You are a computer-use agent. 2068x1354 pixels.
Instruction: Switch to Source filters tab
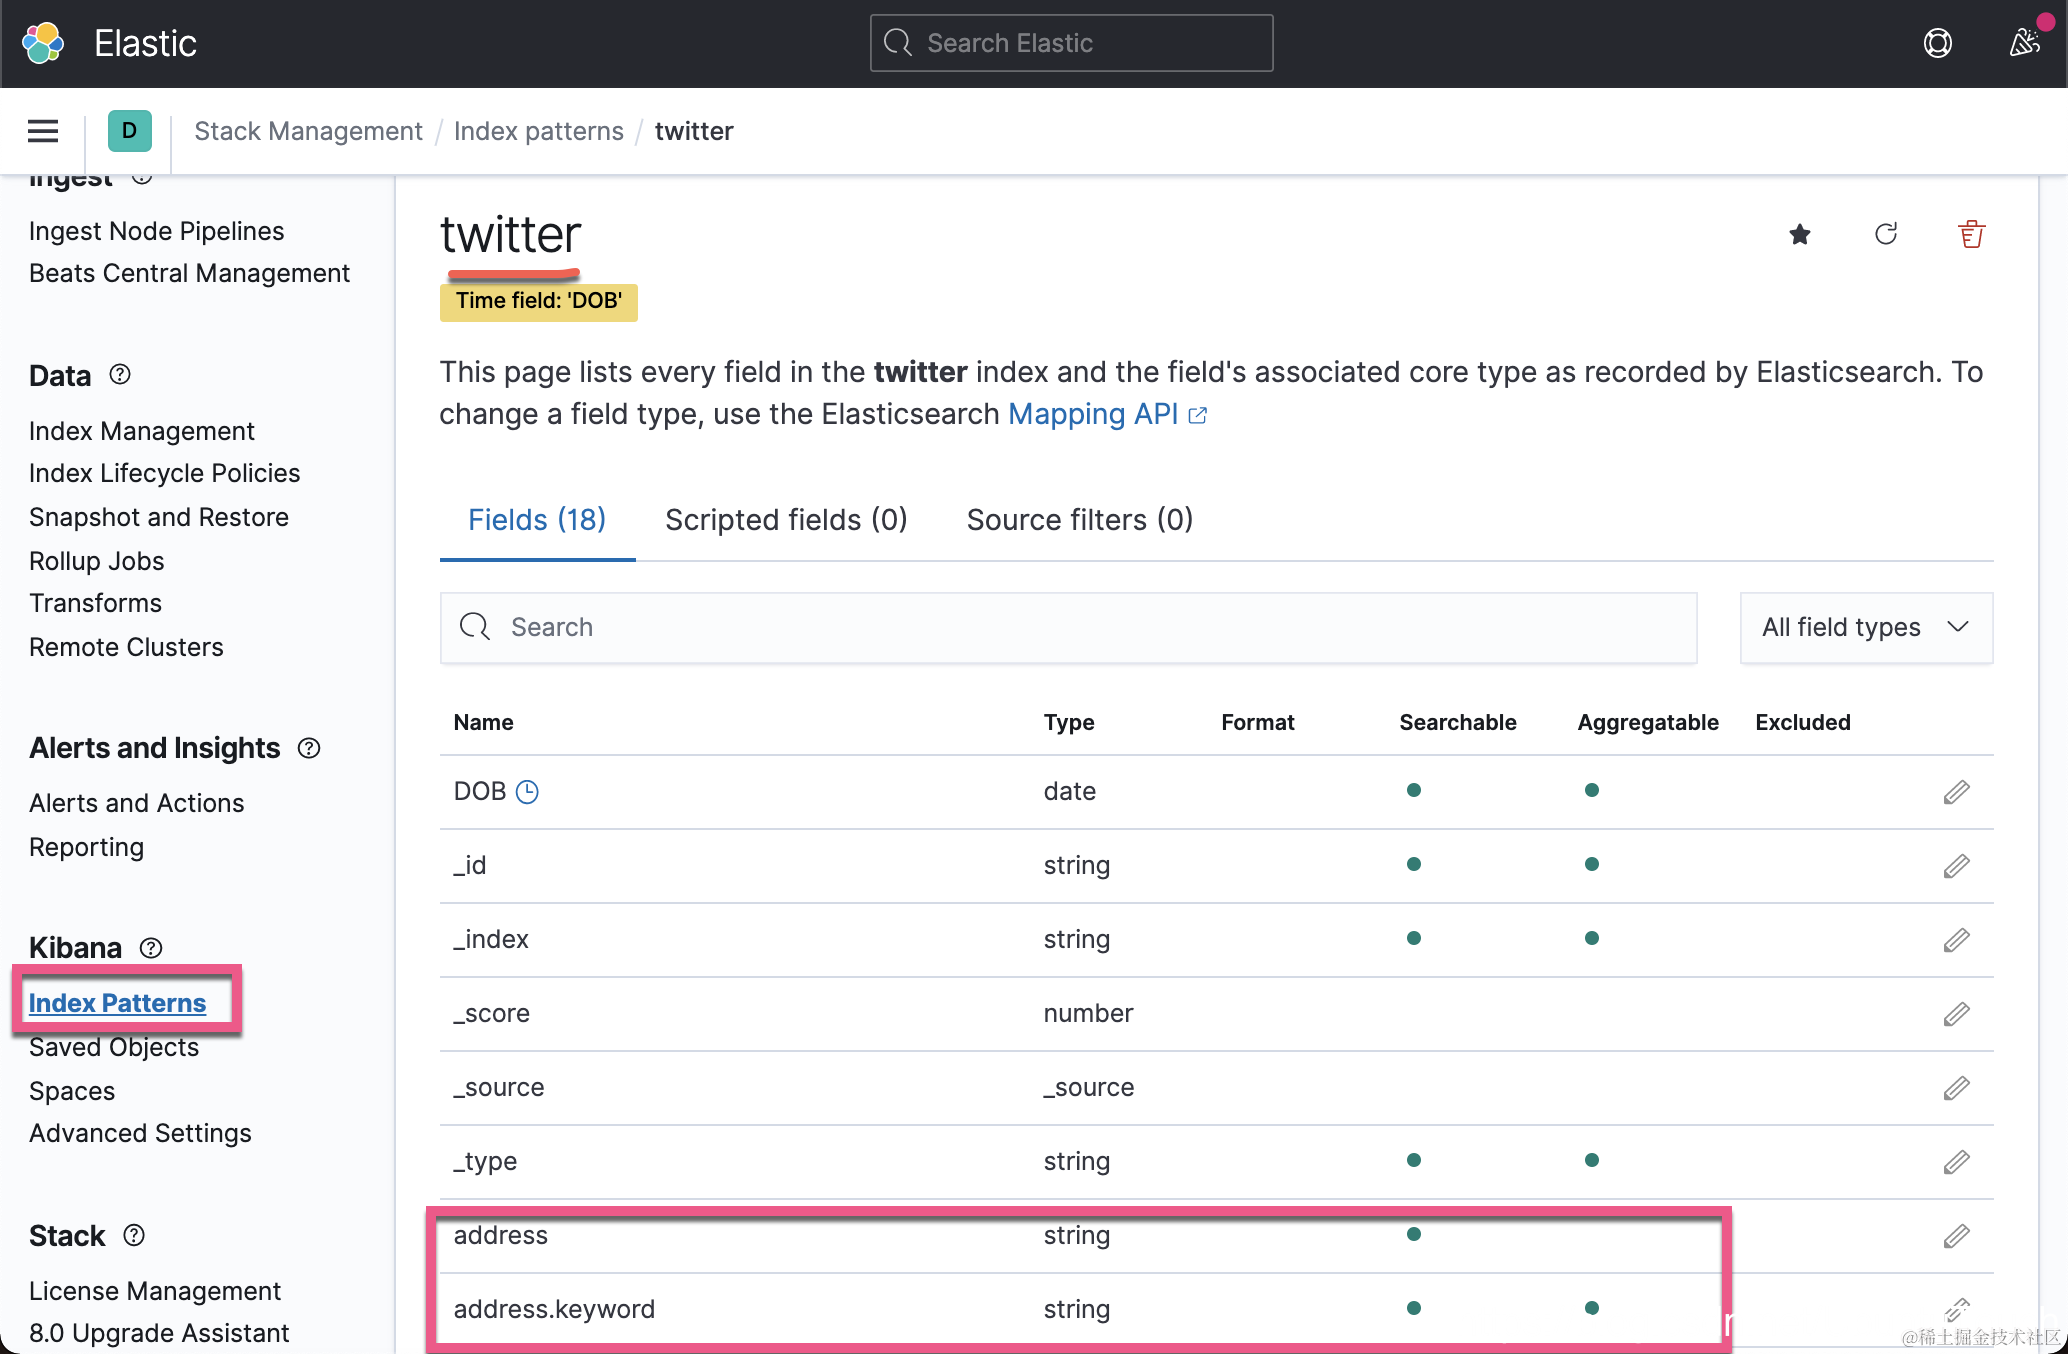point(1079,520)
